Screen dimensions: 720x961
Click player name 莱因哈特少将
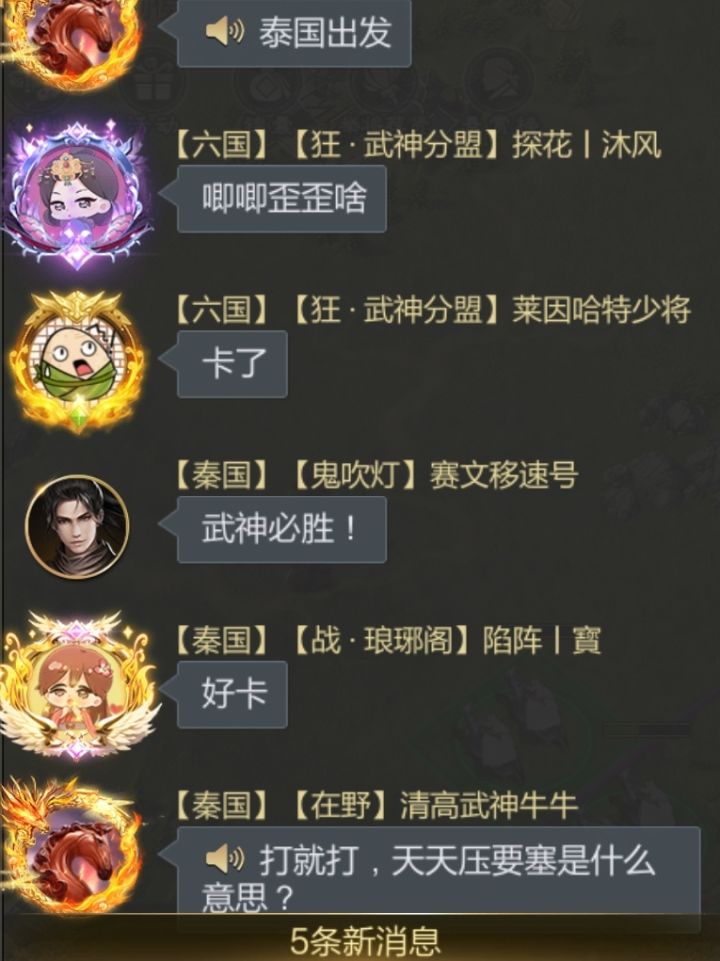[601, 310]
